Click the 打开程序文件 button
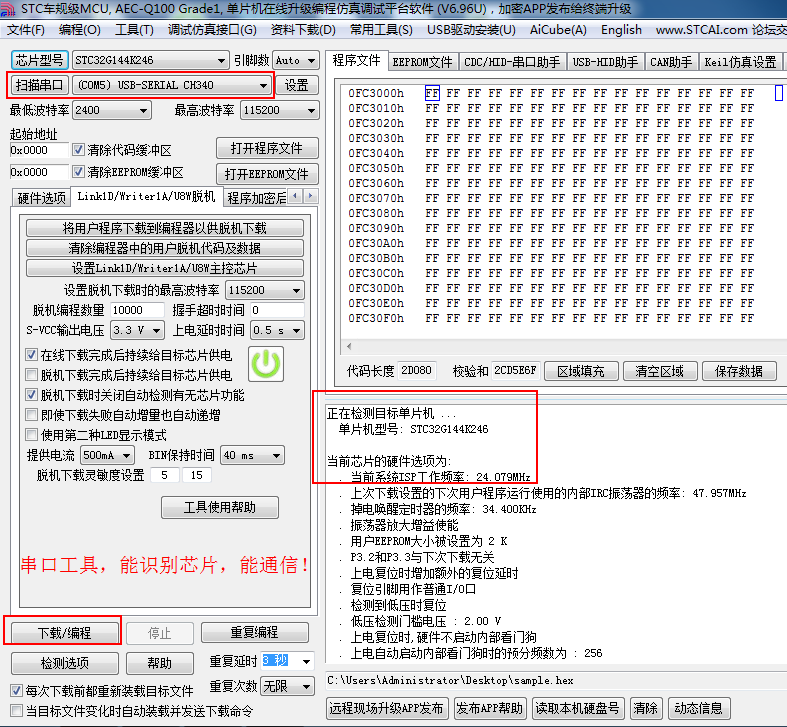This screenshot has width=787, height=727. tap(267, 148)
